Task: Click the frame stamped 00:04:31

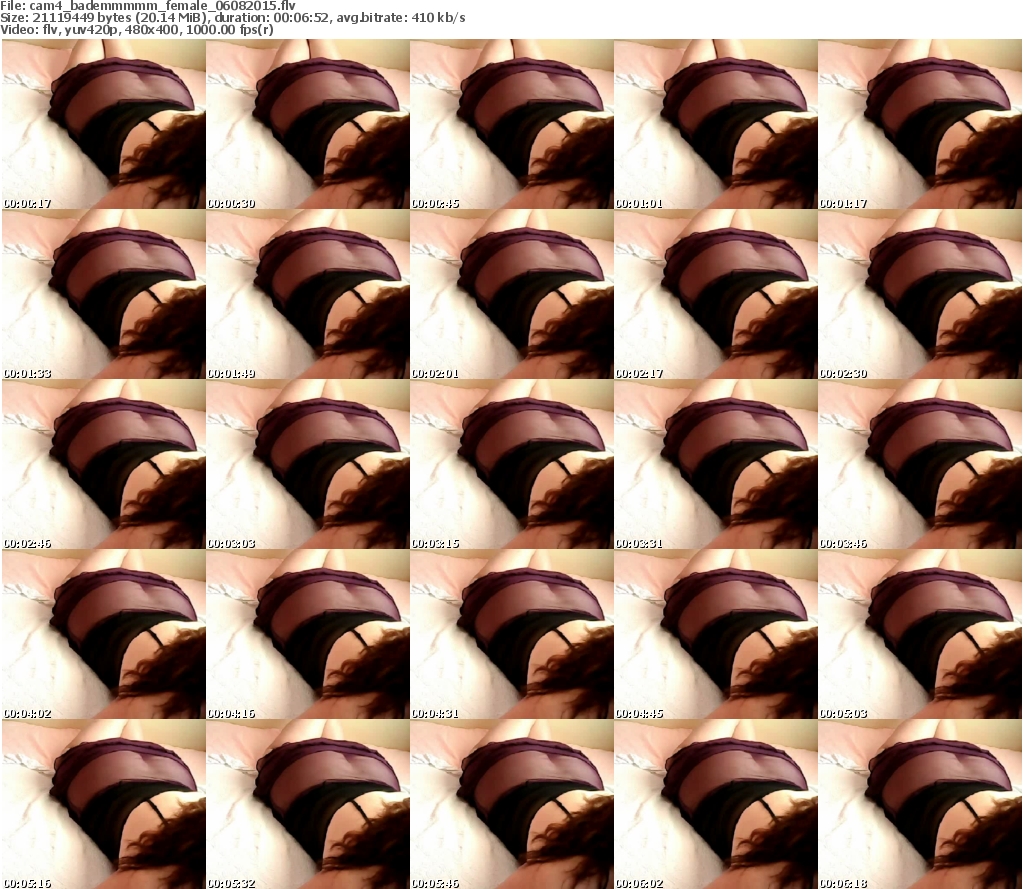Action: click(511, 634)
